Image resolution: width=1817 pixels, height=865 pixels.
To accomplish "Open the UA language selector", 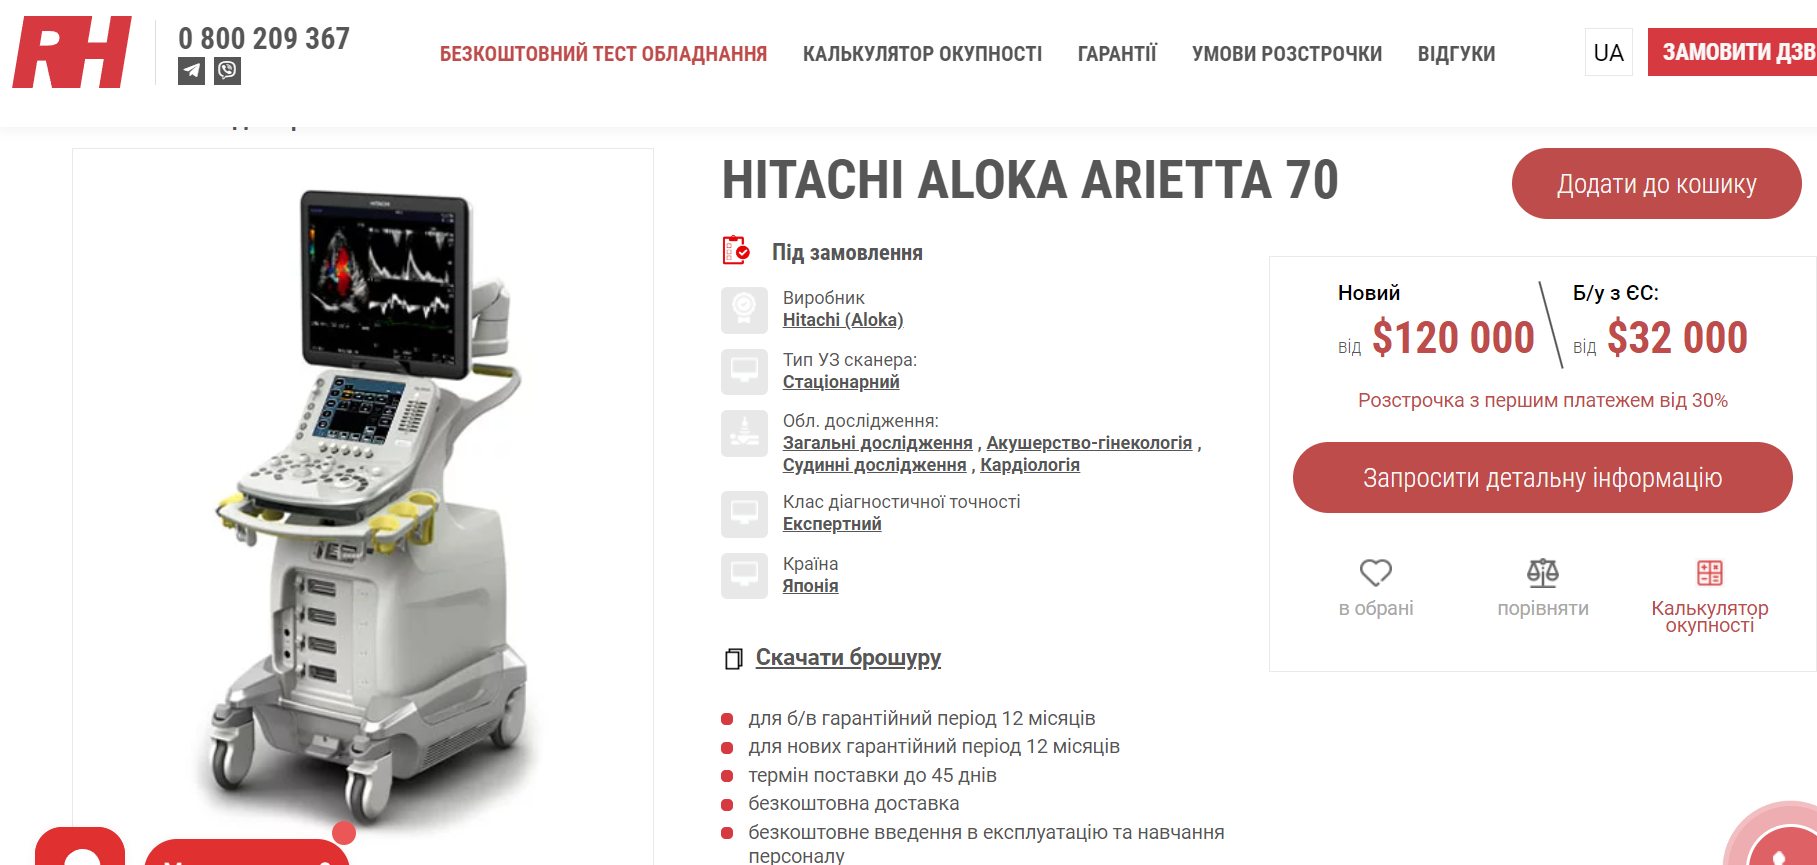I will click(1609, 52).
